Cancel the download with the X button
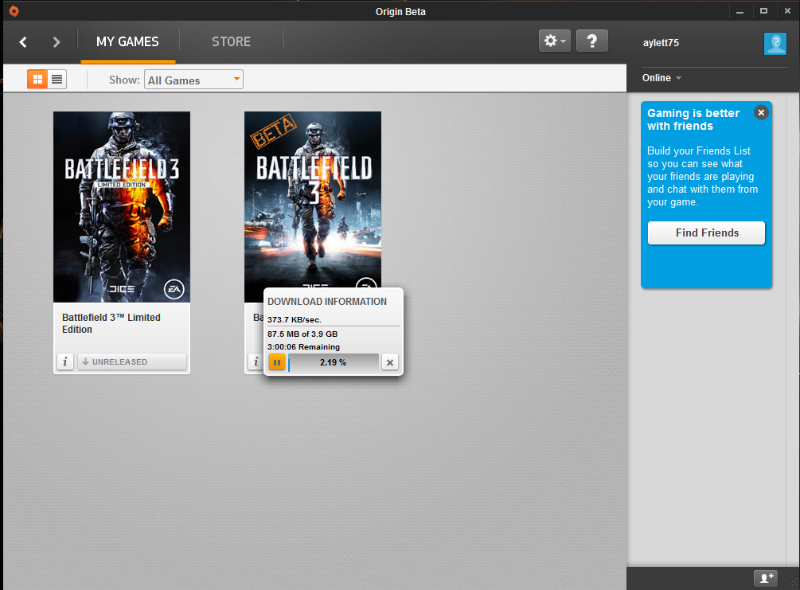This screenshot has height=590, width=800. coord(390,362)
